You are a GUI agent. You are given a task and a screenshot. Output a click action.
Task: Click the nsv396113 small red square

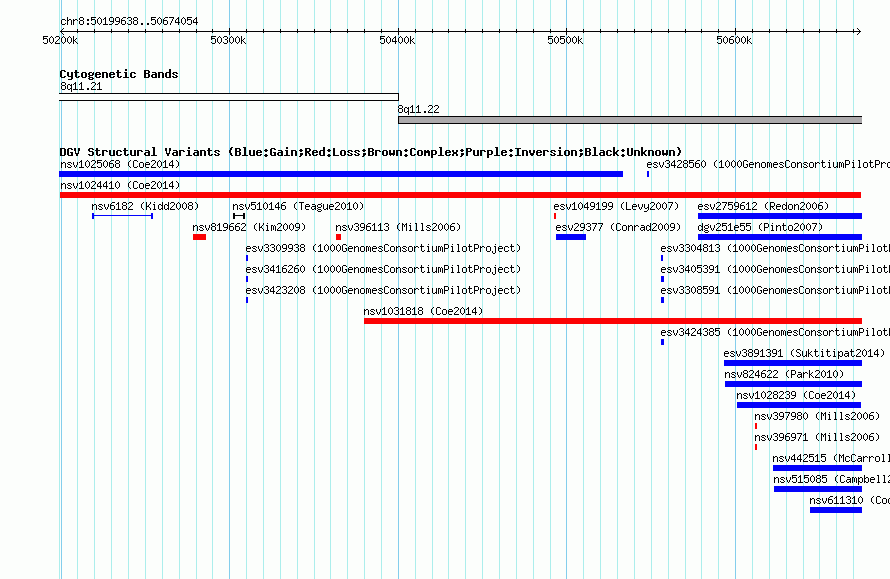(x=338, y=237)
